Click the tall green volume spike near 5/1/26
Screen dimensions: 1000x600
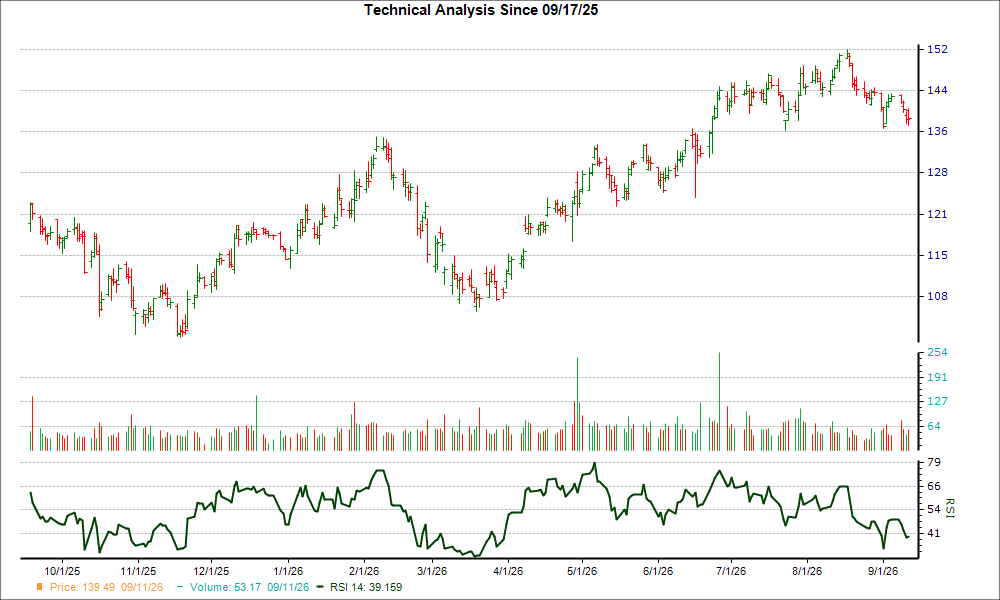[577, 404]
